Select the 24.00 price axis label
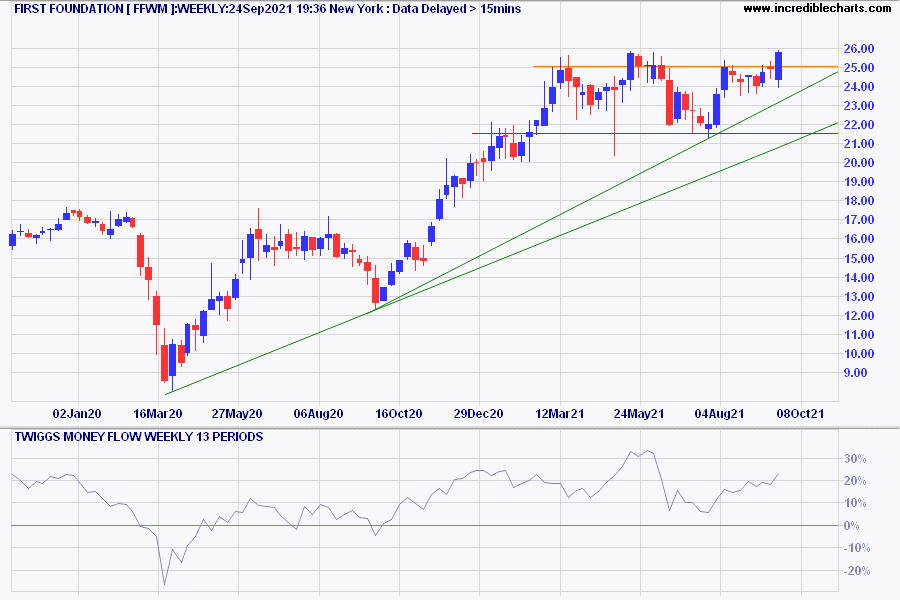The image size is (900, 600). pyautogui.click(x=859, y=87)
